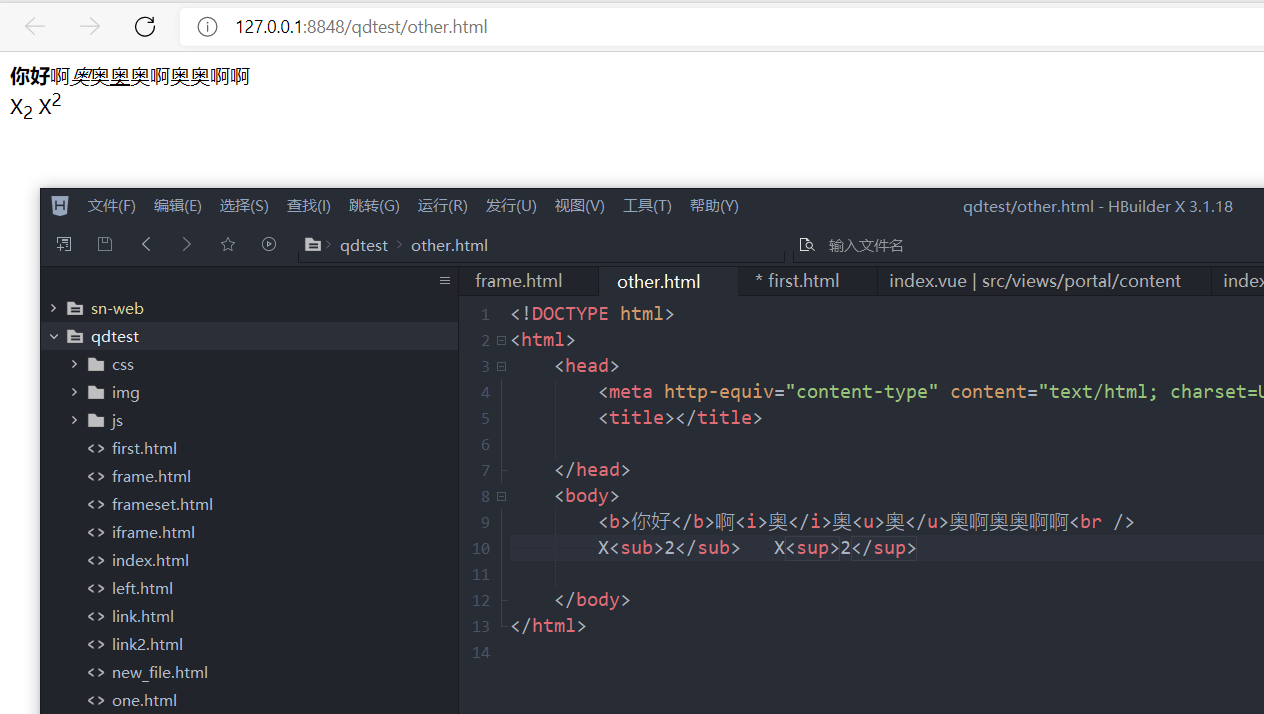
Task: Click the css folder icon
Action: pyautogui.click(x=96, y=364)
